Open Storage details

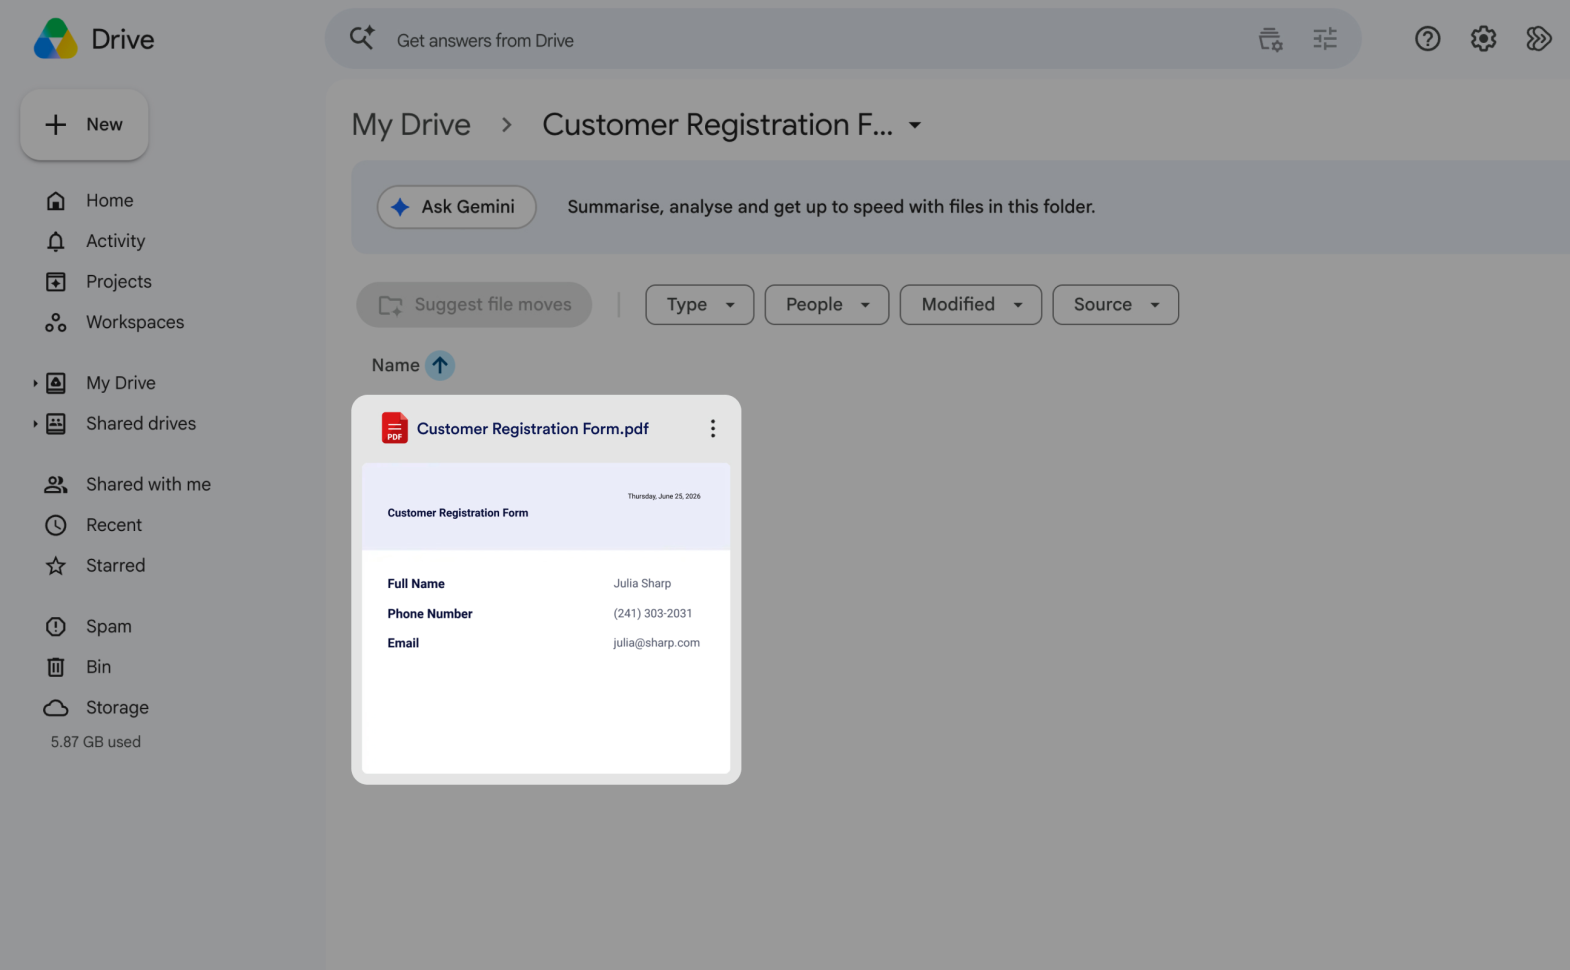pyautogui.click(x=117, y=708)
